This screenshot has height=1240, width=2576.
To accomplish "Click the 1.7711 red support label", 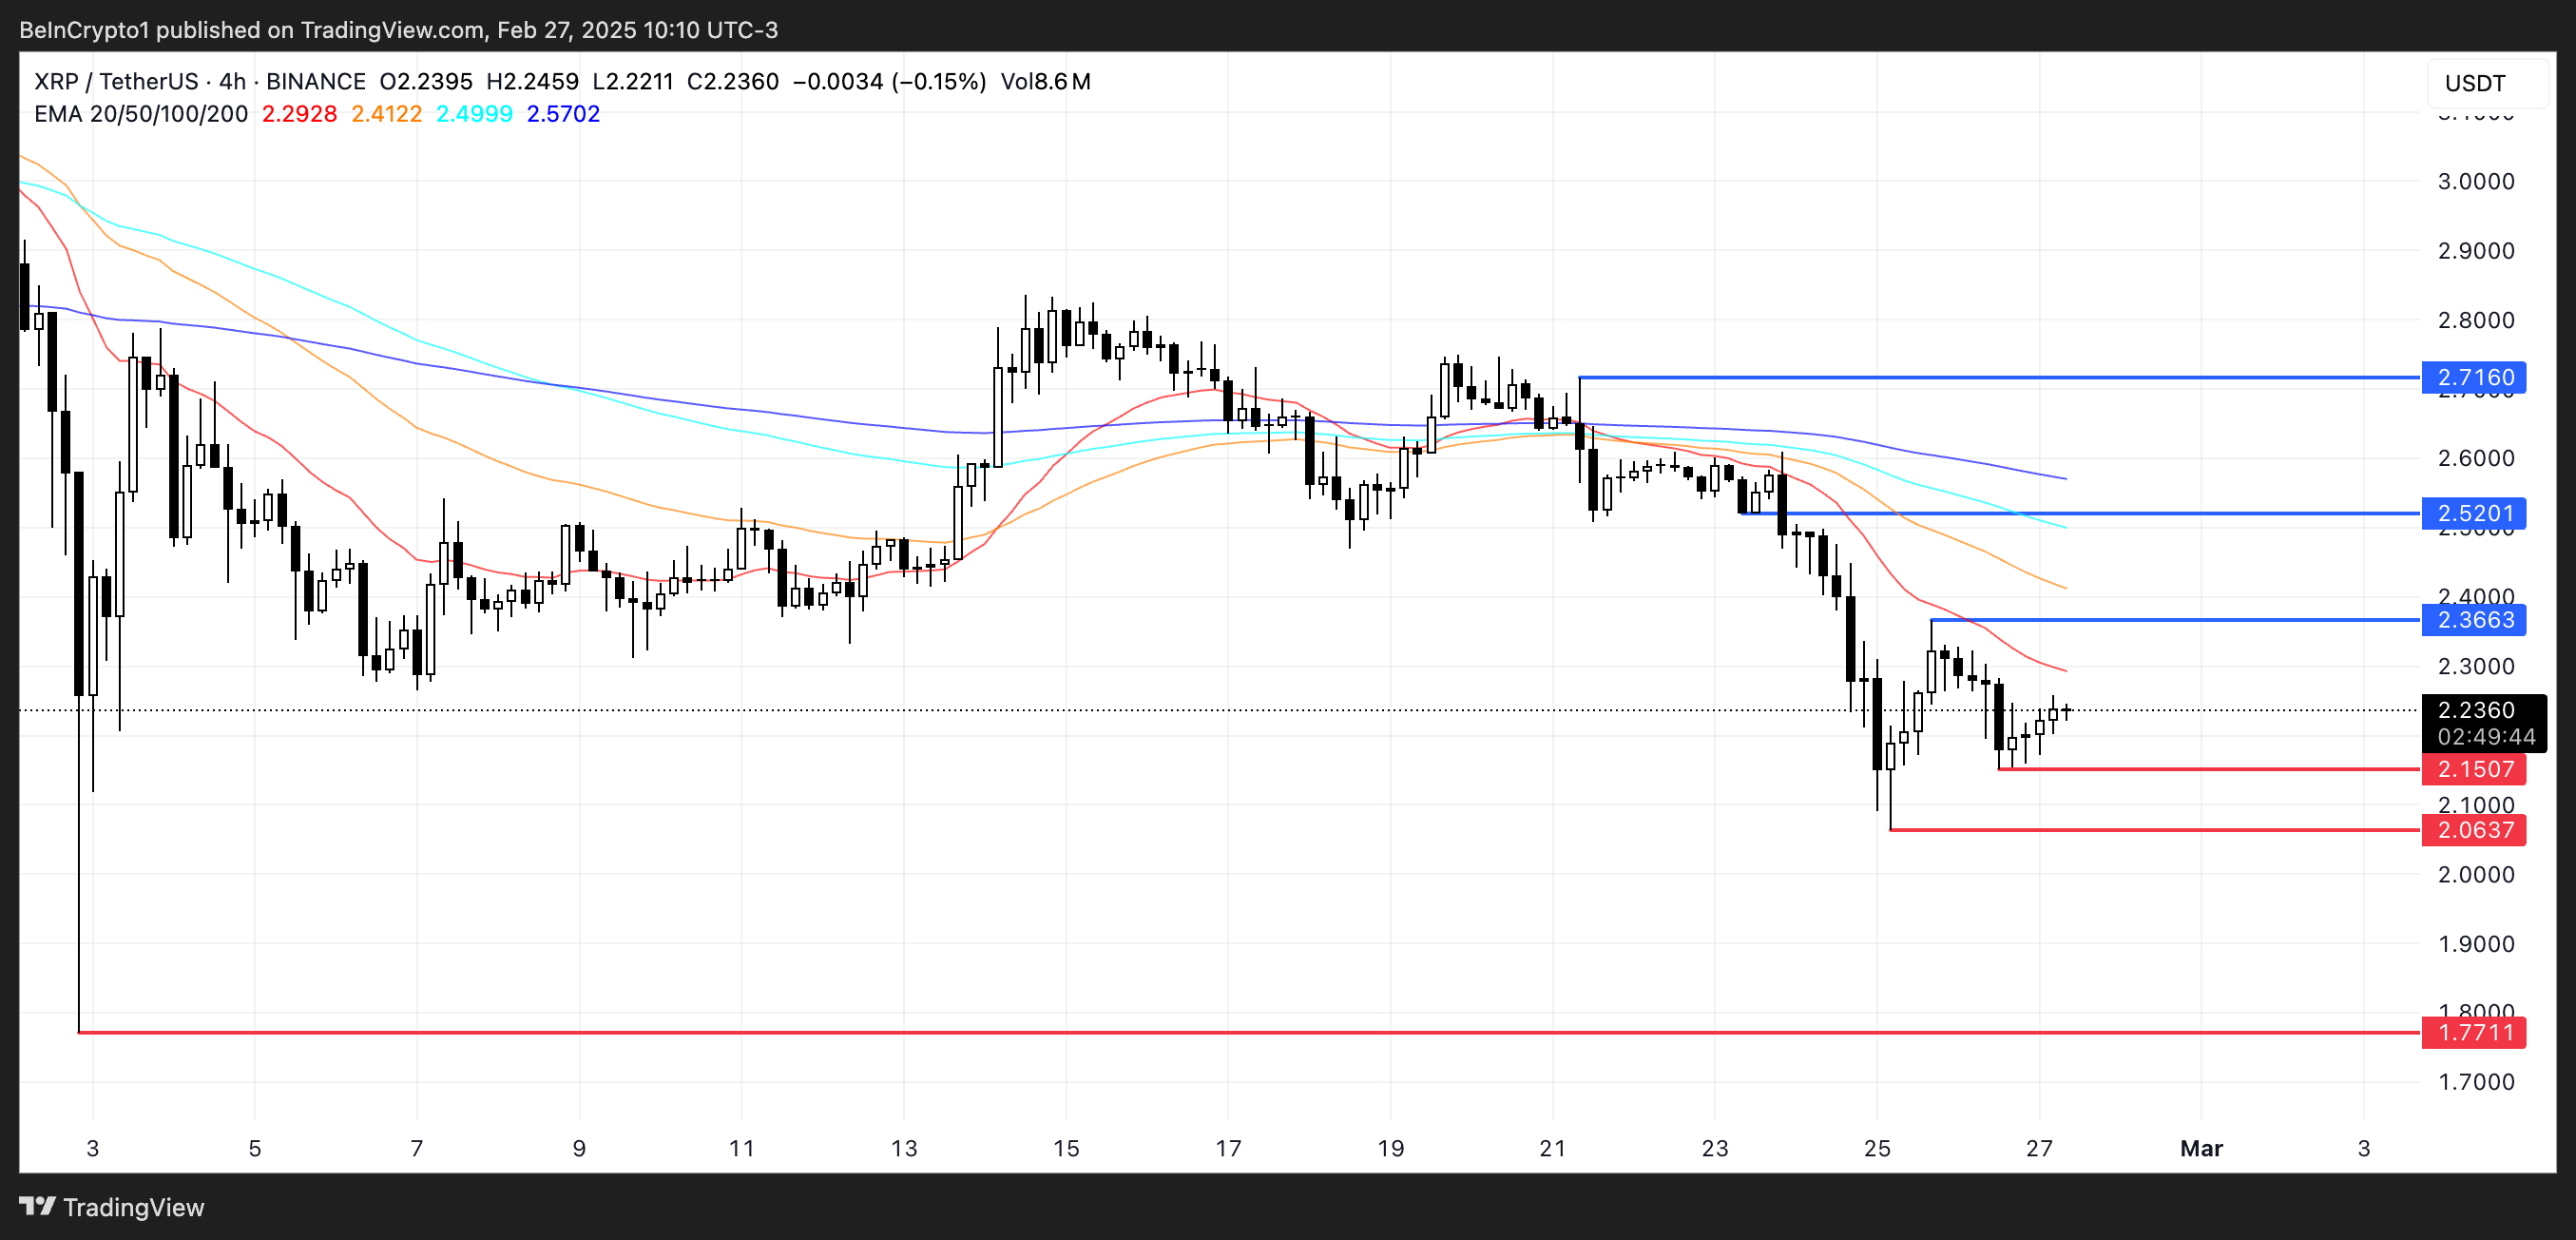I will 2474,1032.
